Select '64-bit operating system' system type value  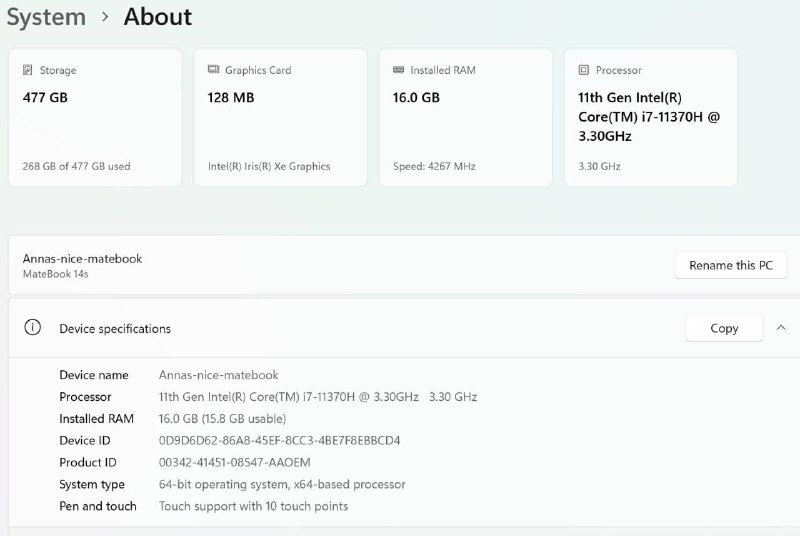coord(282,484)
